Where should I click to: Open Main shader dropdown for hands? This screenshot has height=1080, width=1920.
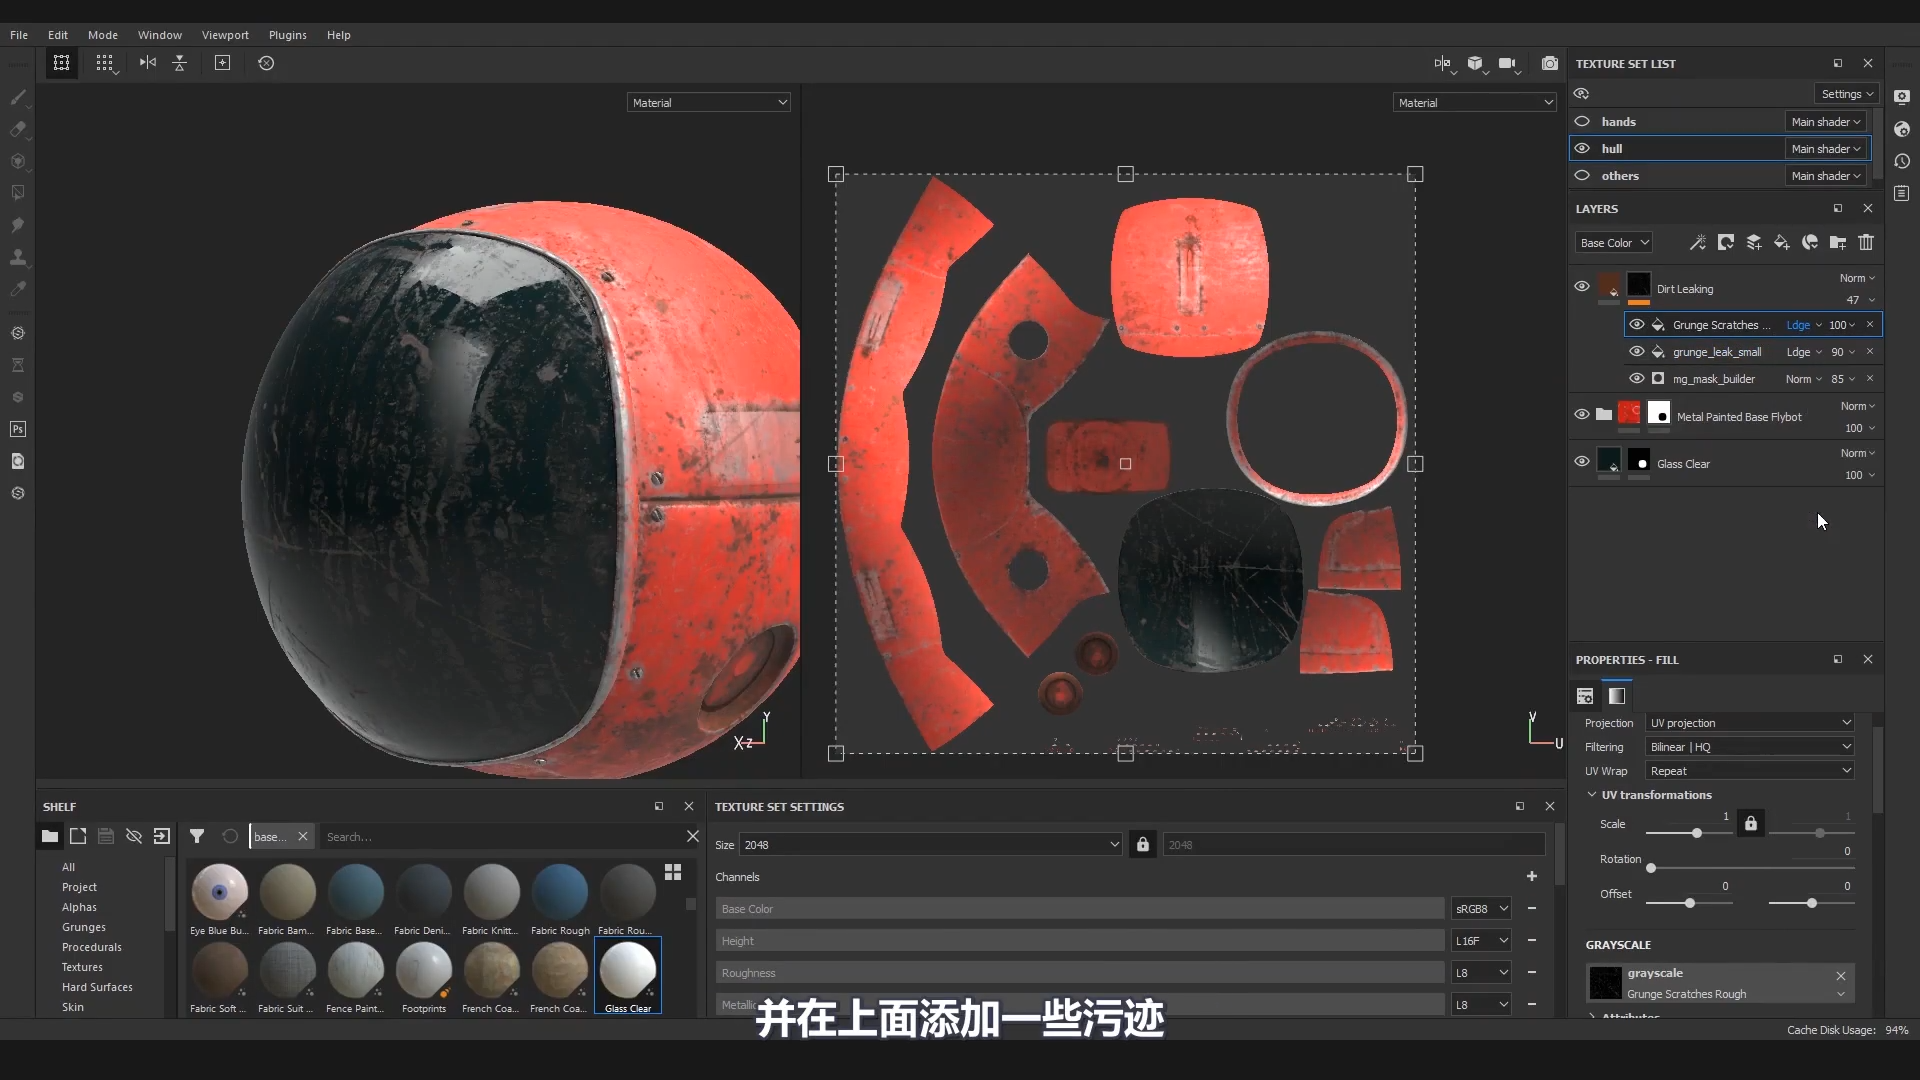tap(1826, 122)
